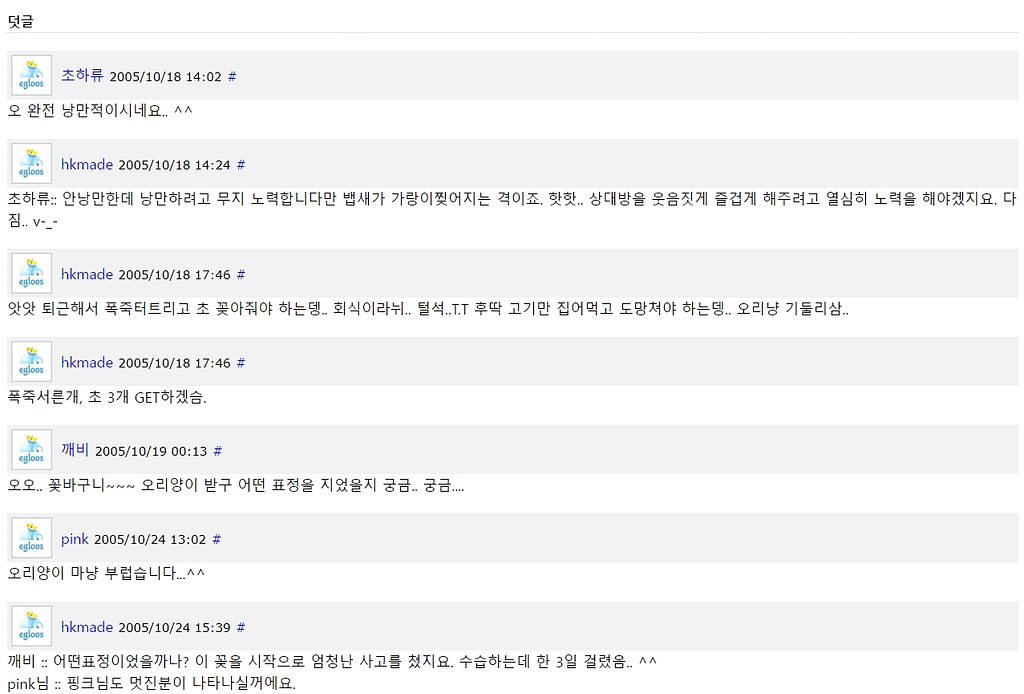This screenshot has height=694, width=1024.
Task: Click # permalink next to 15:39 timestamp
Action: tap(241, 627)
